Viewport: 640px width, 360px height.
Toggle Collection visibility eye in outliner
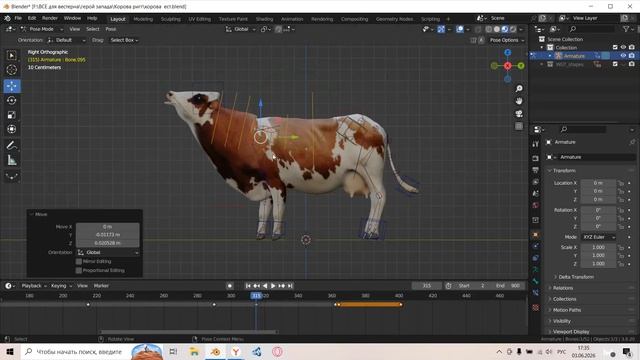point(623,47)
